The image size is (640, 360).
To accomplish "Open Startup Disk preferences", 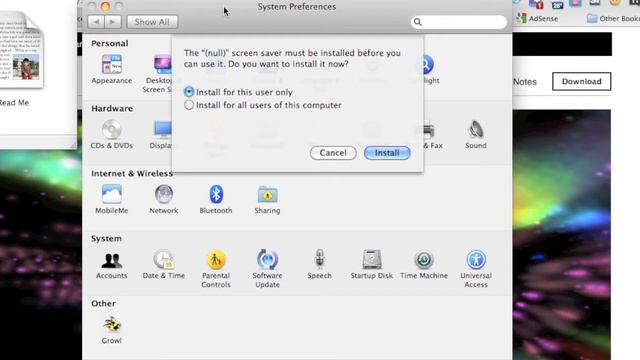I will [371, 264].
